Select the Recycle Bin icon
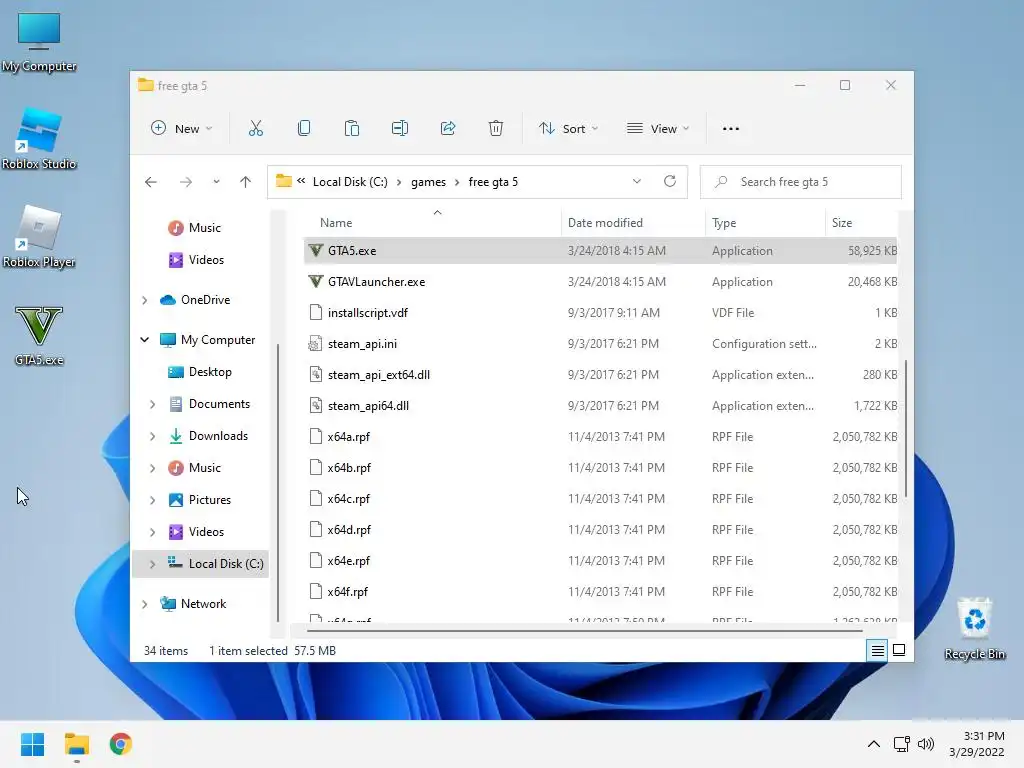Image resolution: width=1024 pixels, height=768 pixels. [974, 630]
